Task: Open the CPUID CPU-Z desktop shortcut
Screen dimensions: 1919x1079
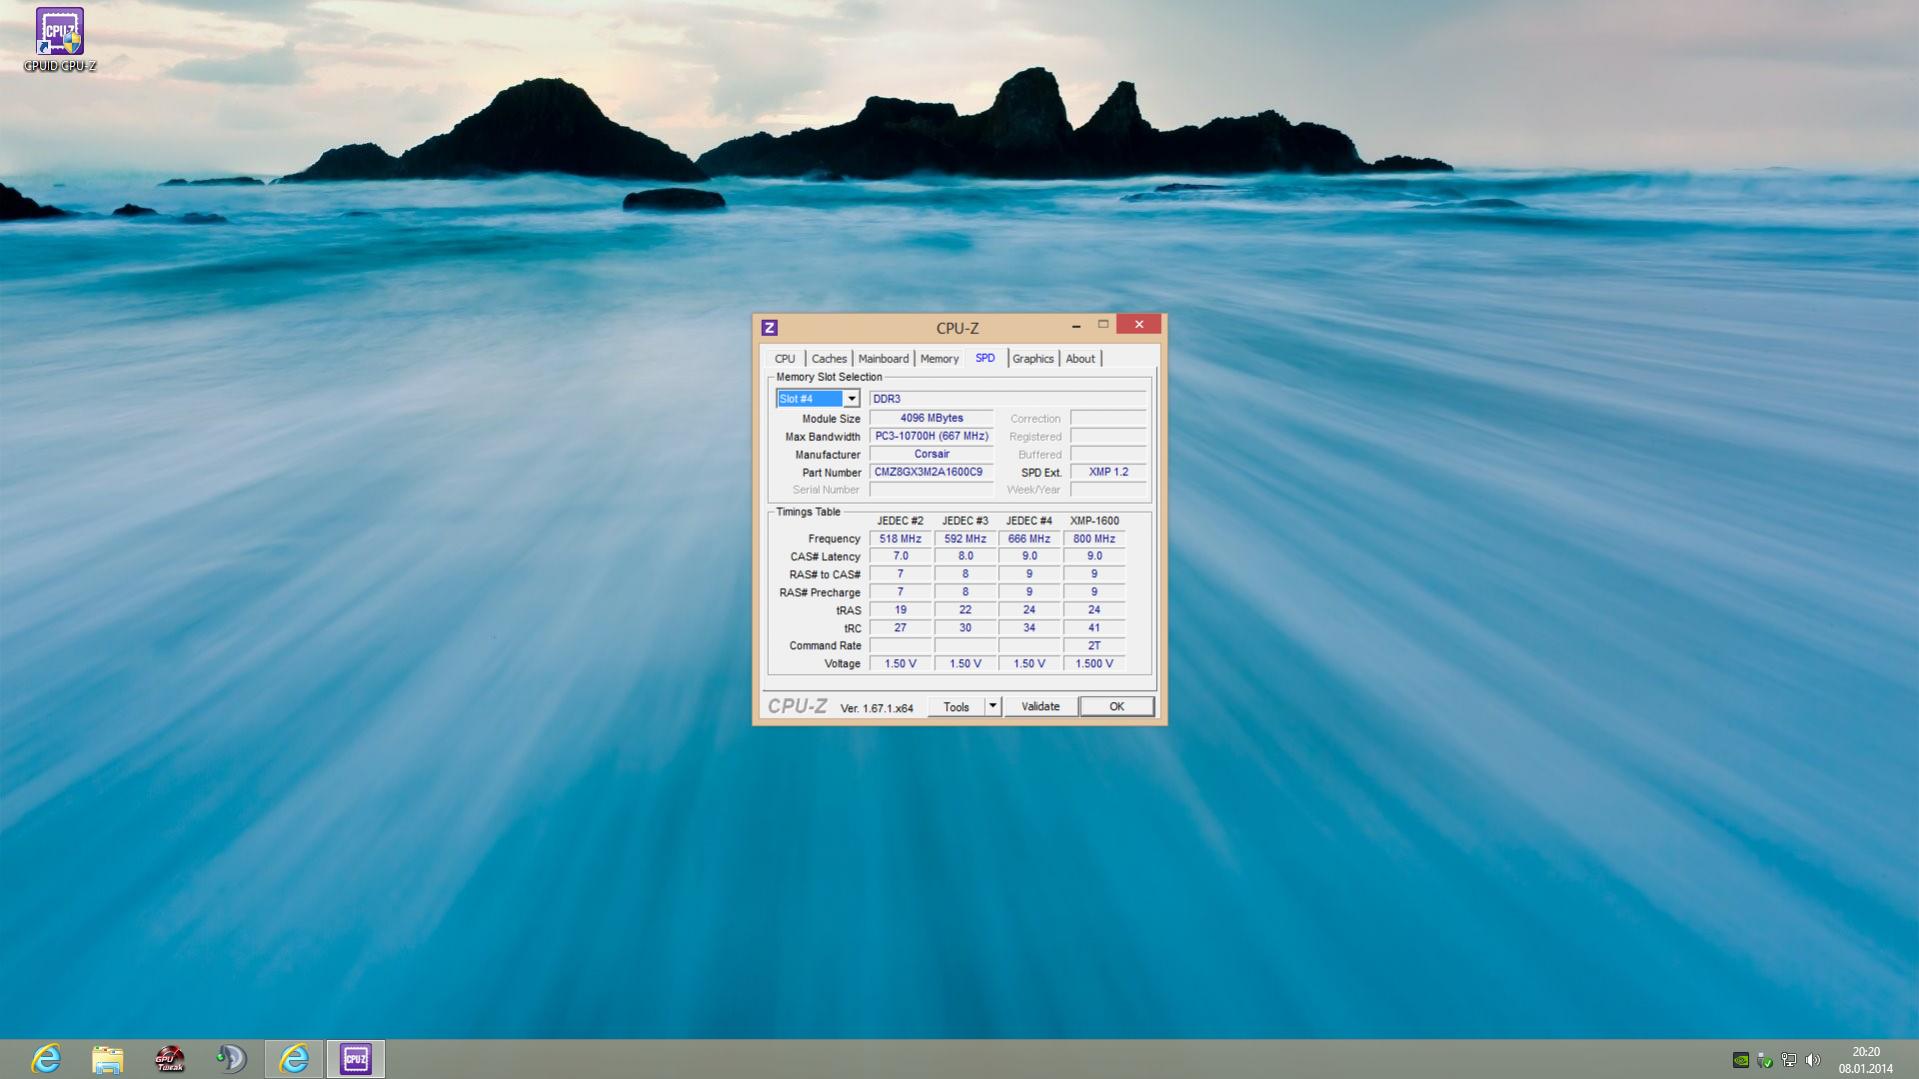Action: pyautogui.click(x=59, y=39)
